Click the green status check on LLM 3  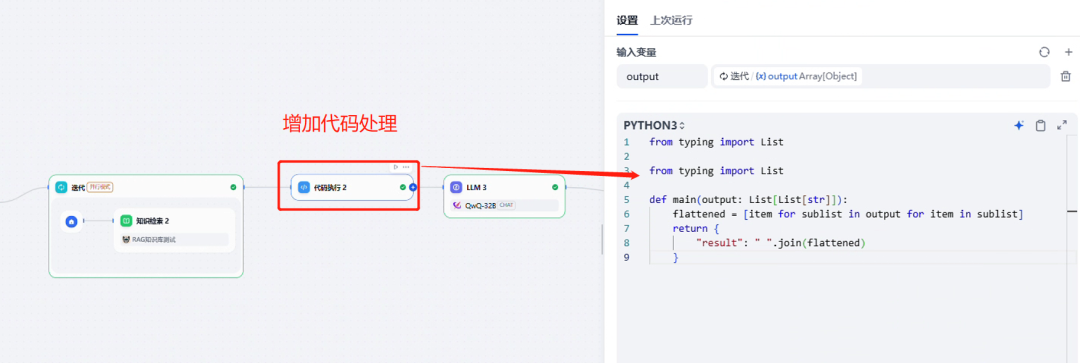[x=555, y=187]
